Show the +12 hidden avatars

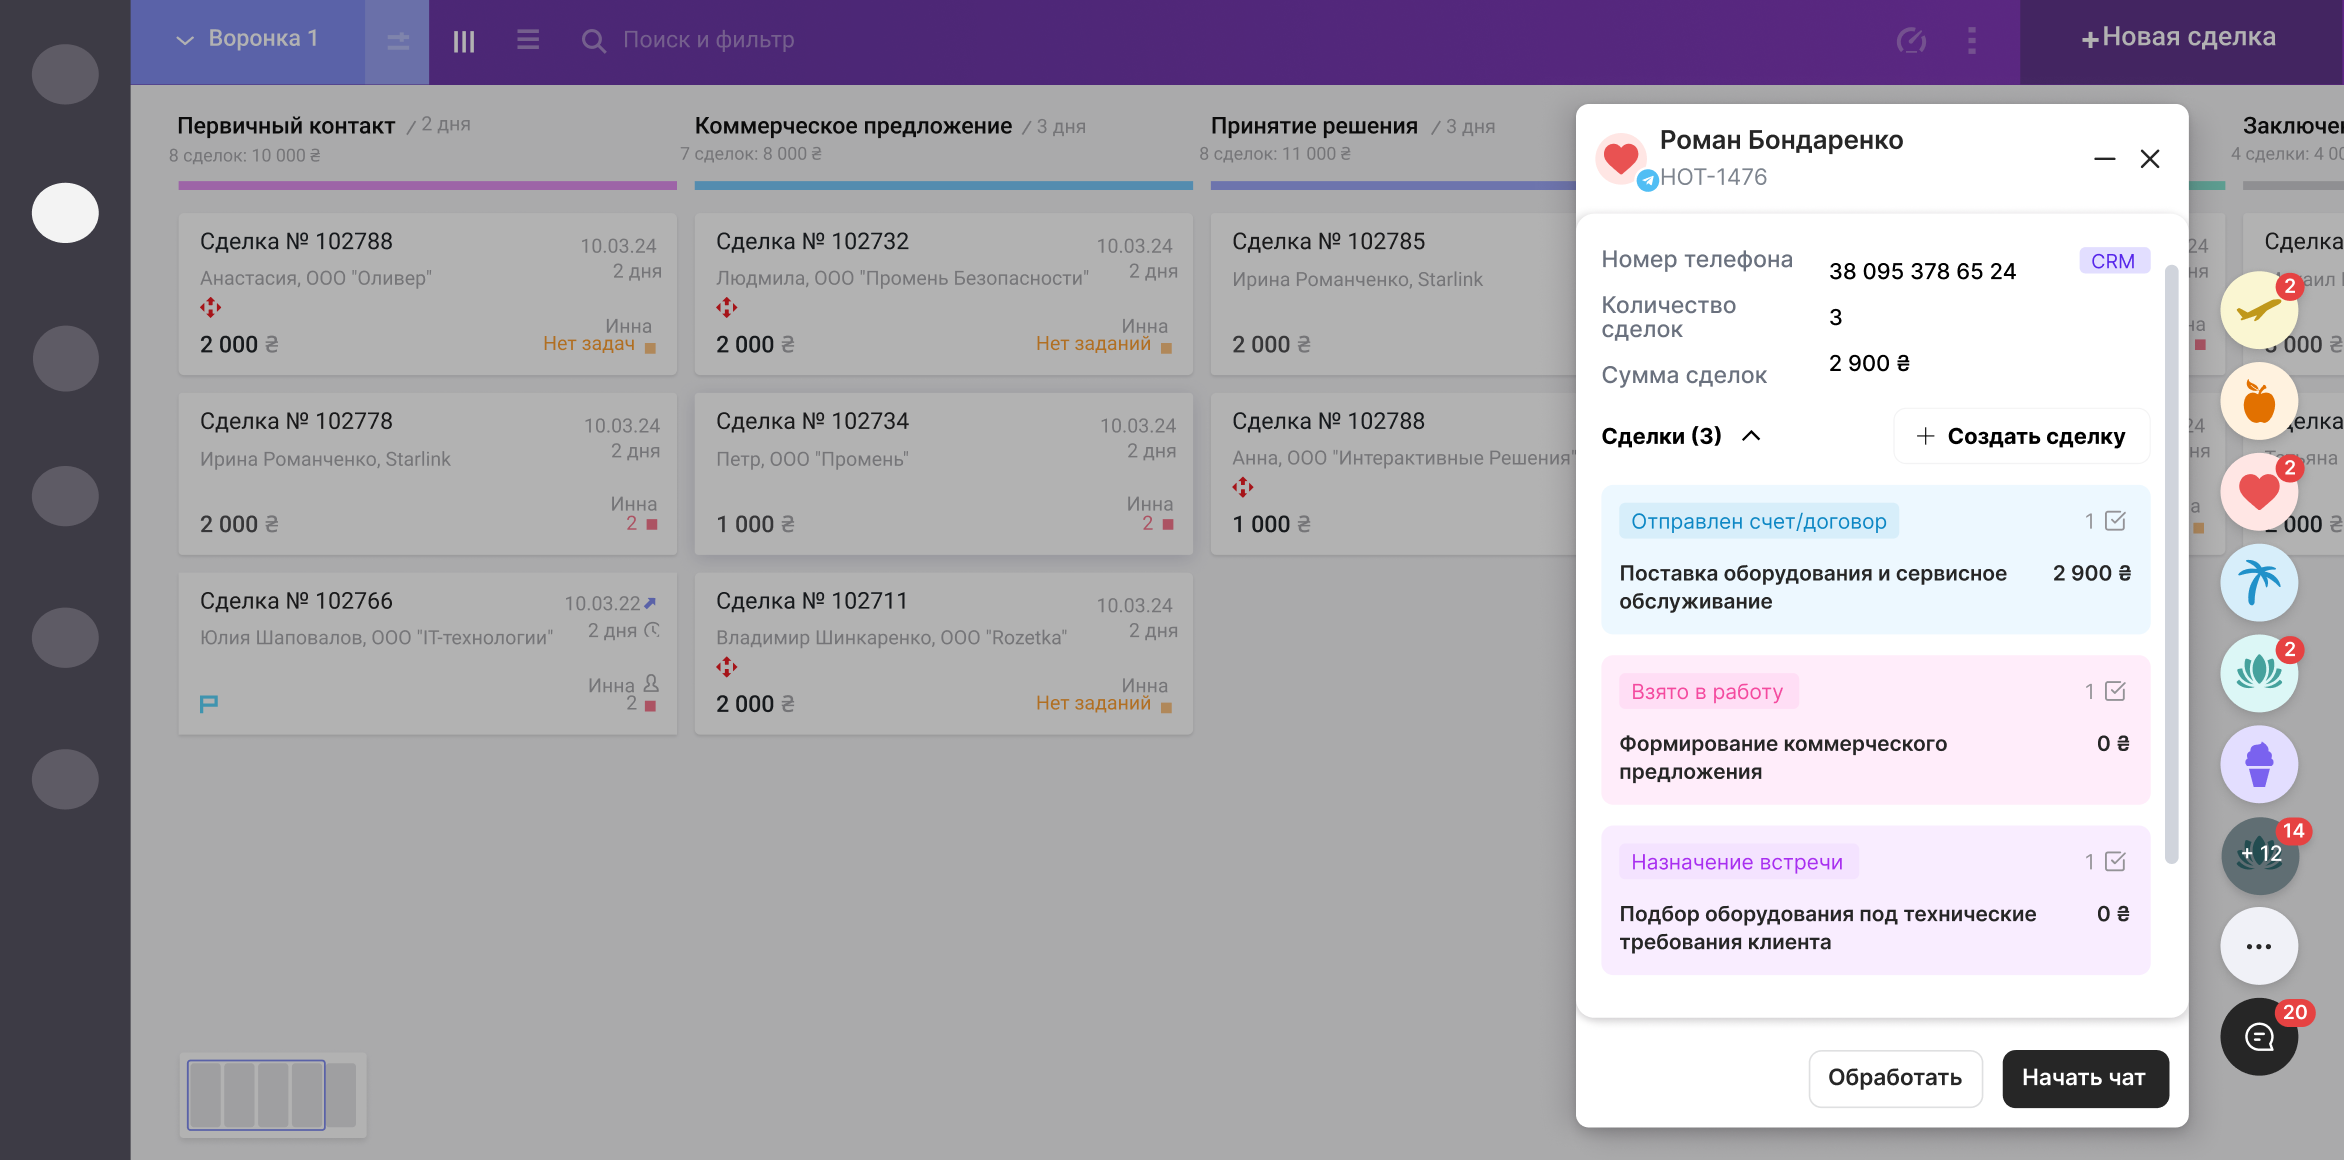[2258, 855]
